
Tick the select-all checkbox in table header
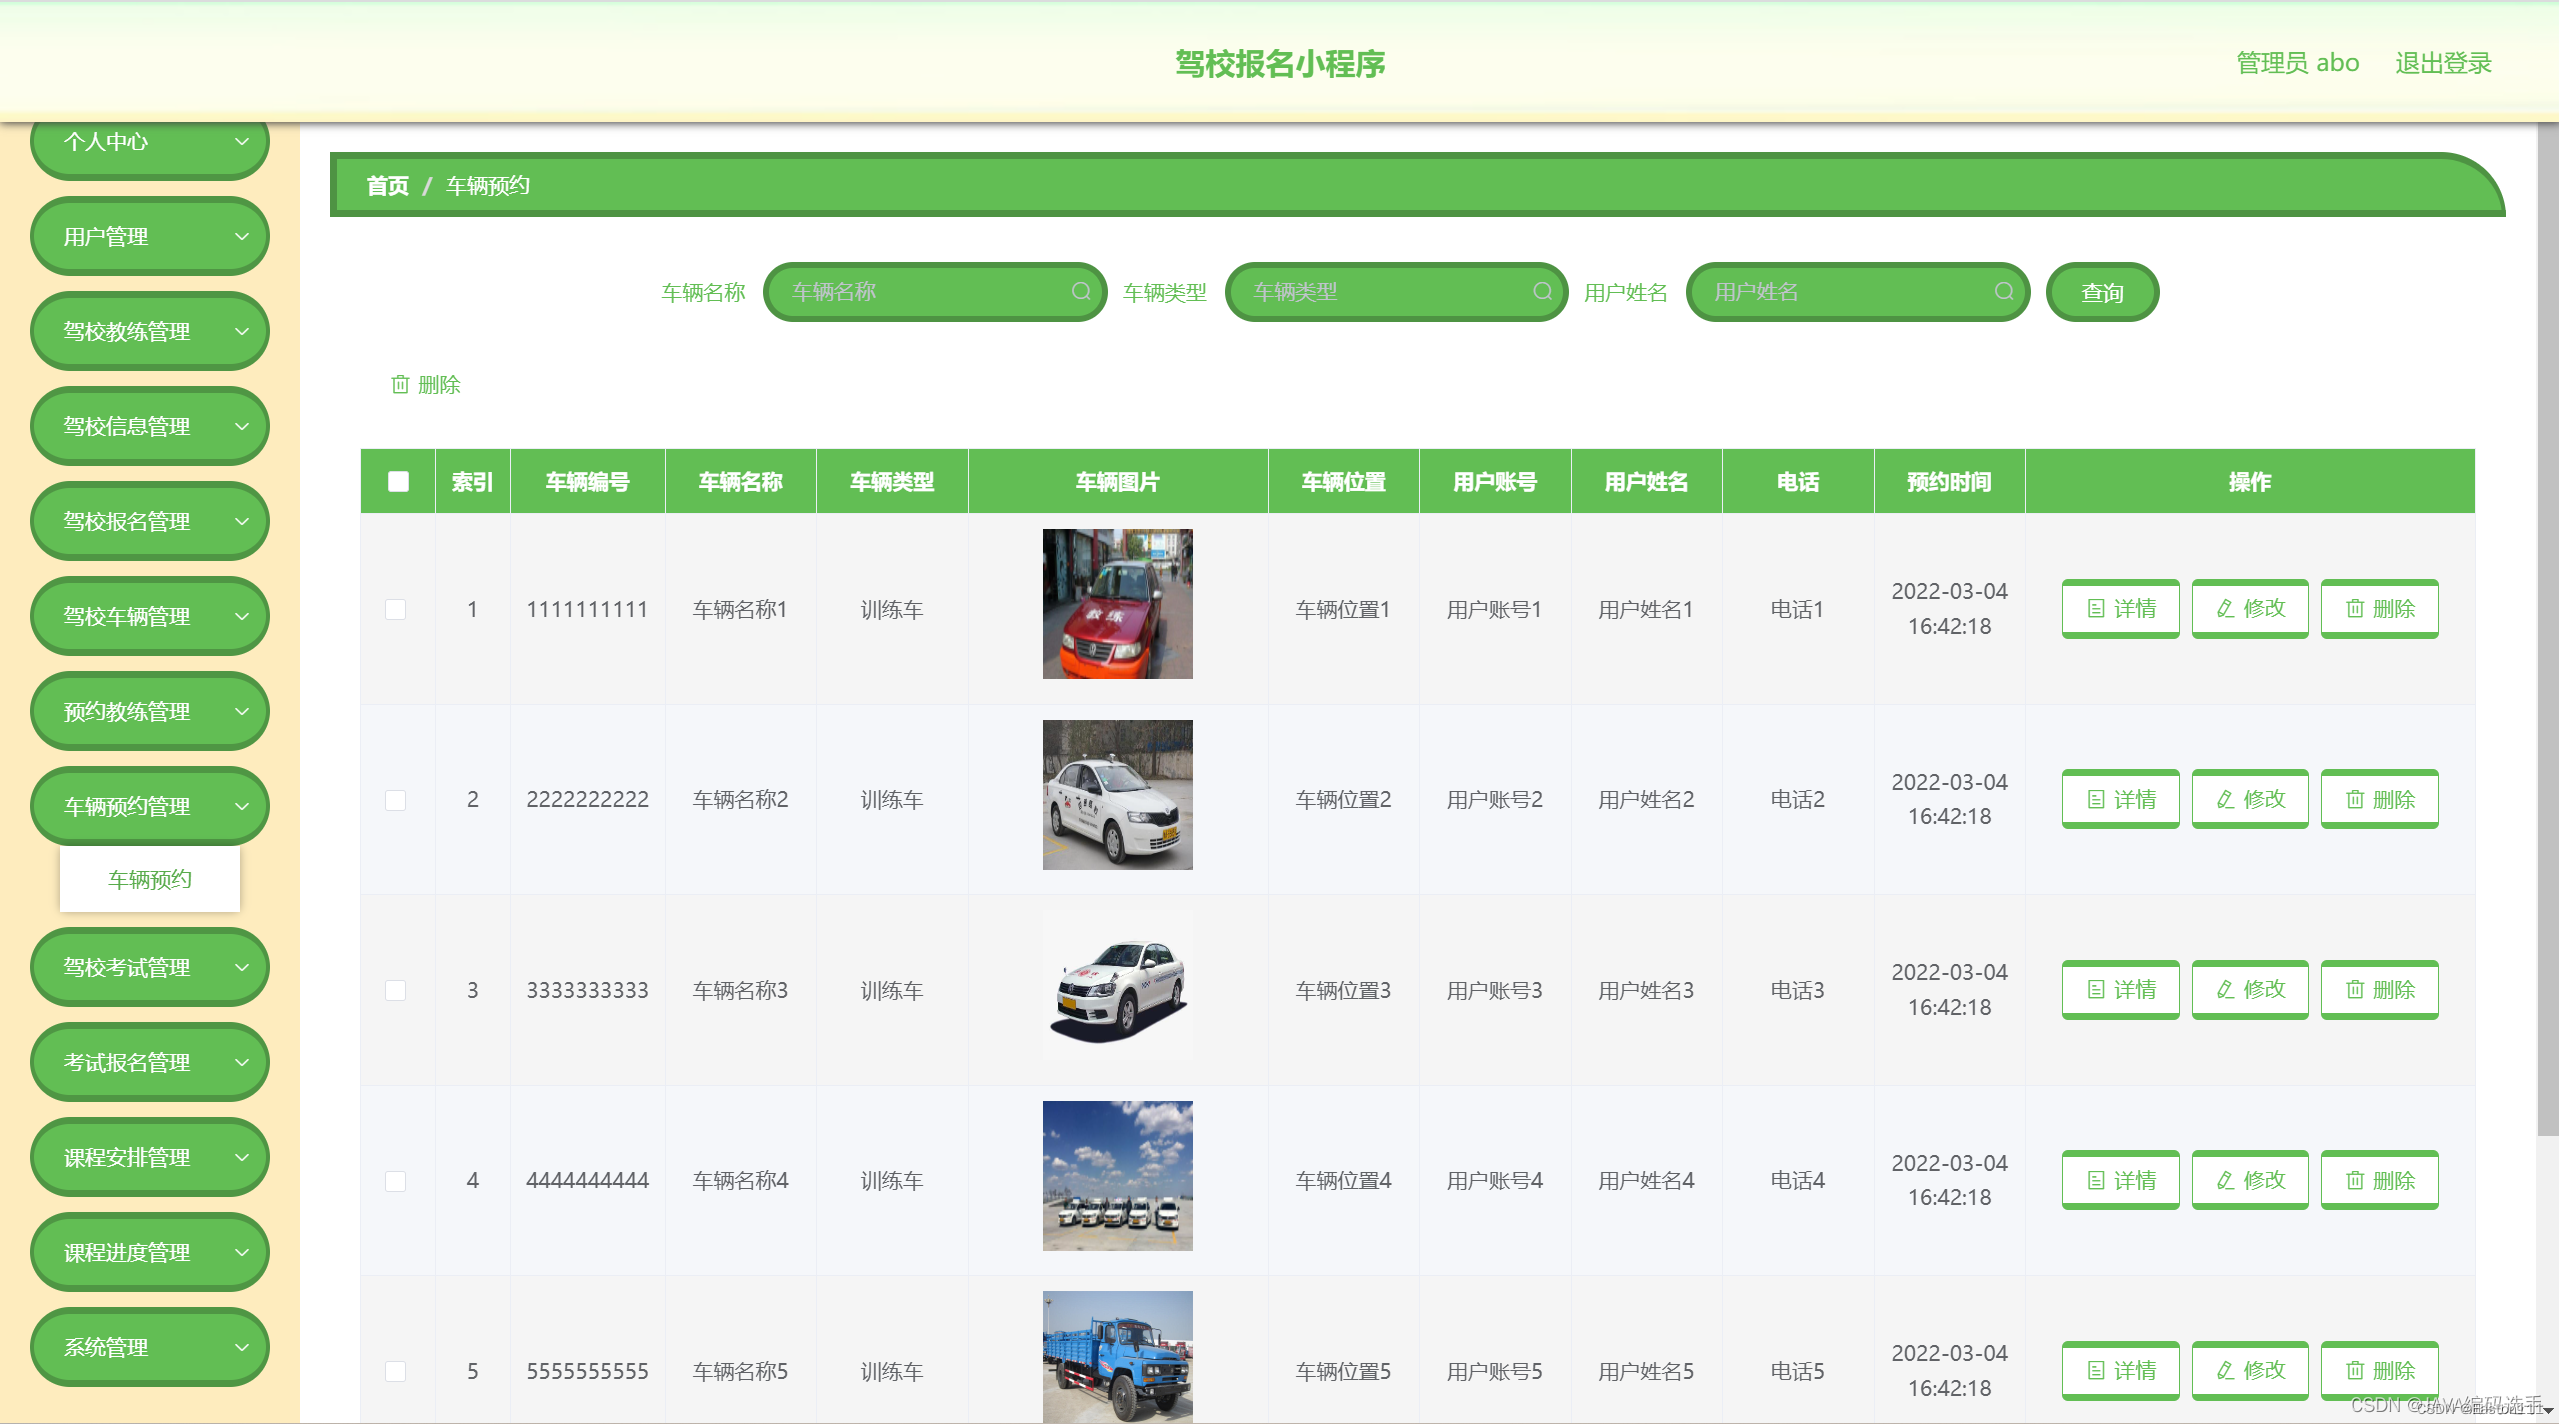(398, 481)
